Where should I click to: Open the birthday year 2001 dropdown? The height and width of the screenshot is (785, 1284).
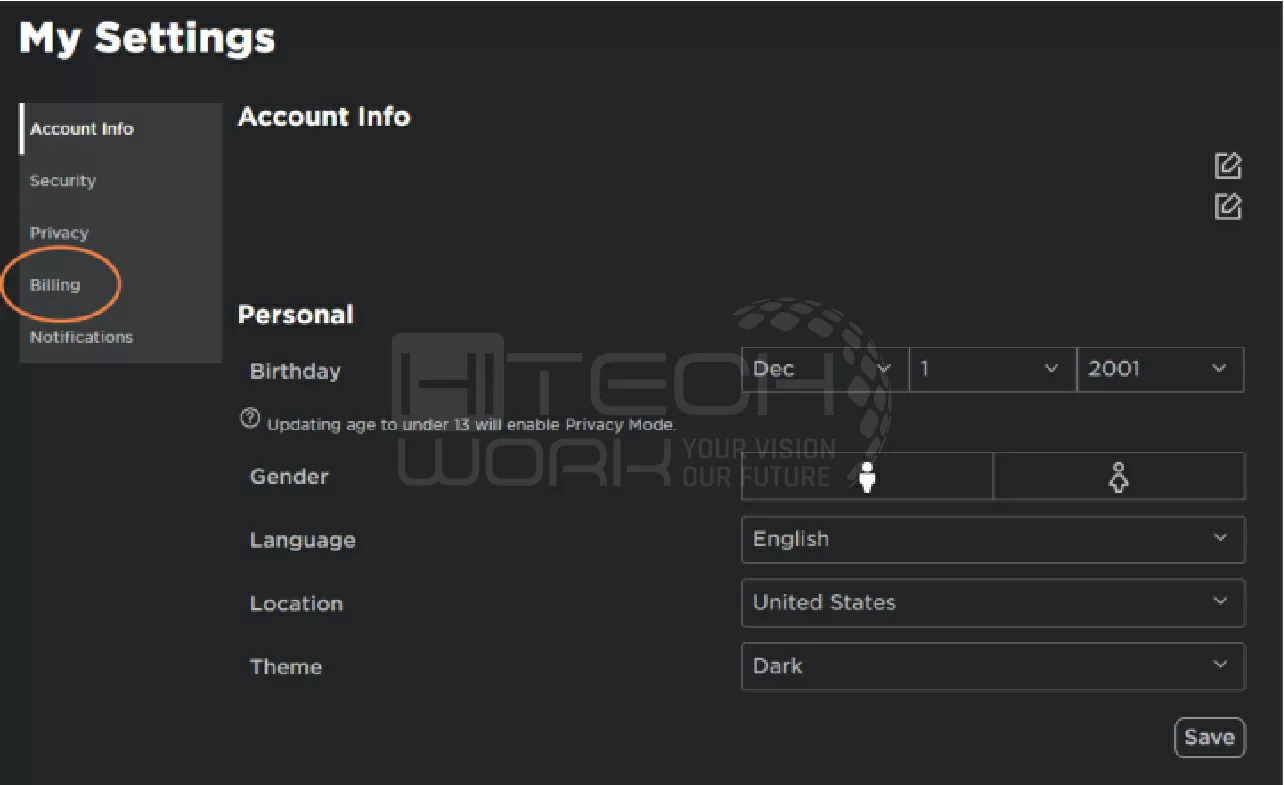point(1160,369)
